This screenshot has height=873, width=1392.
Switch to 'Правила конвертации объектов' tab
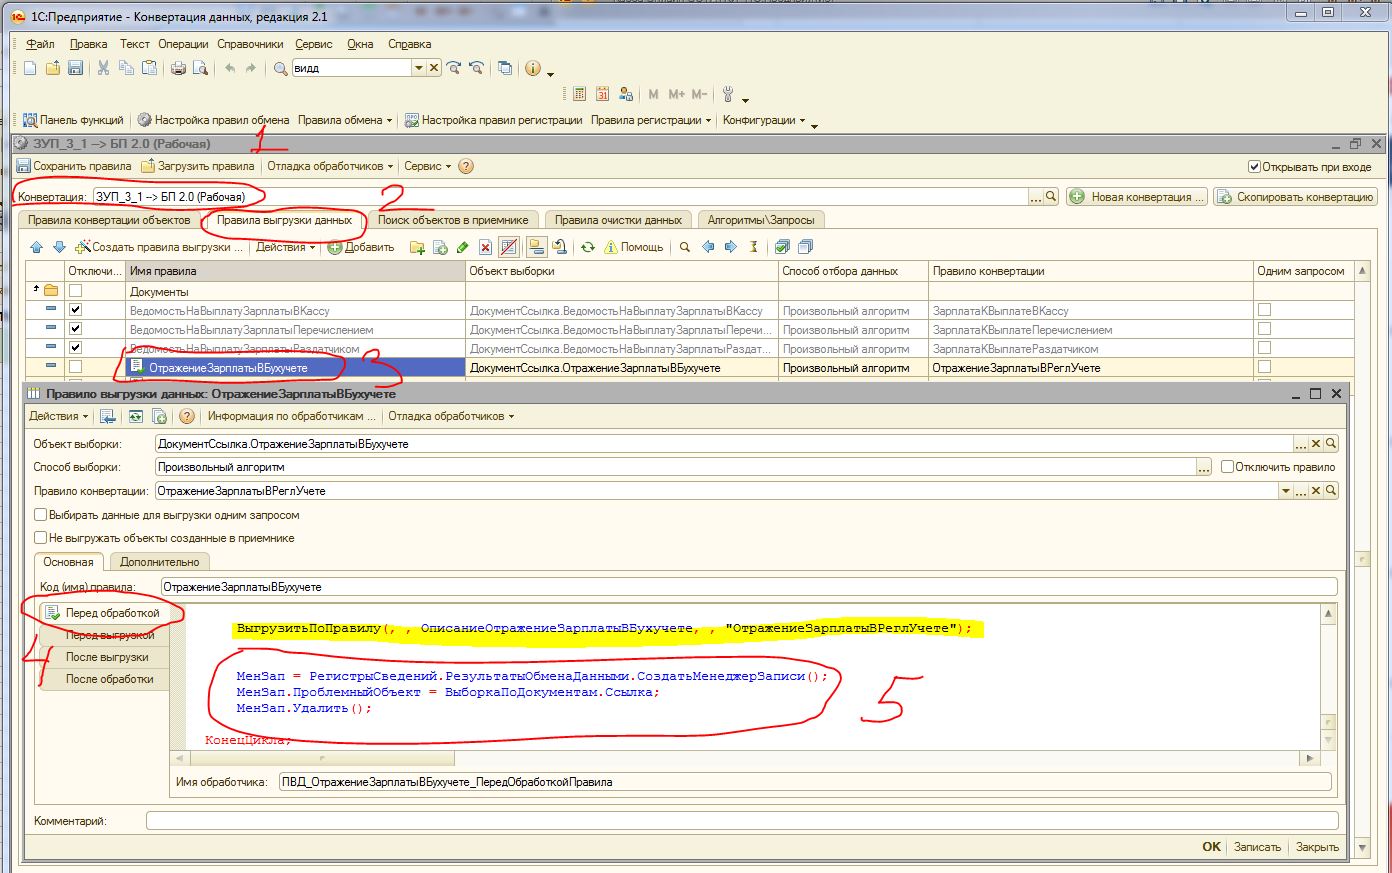[x=109, y=220]
